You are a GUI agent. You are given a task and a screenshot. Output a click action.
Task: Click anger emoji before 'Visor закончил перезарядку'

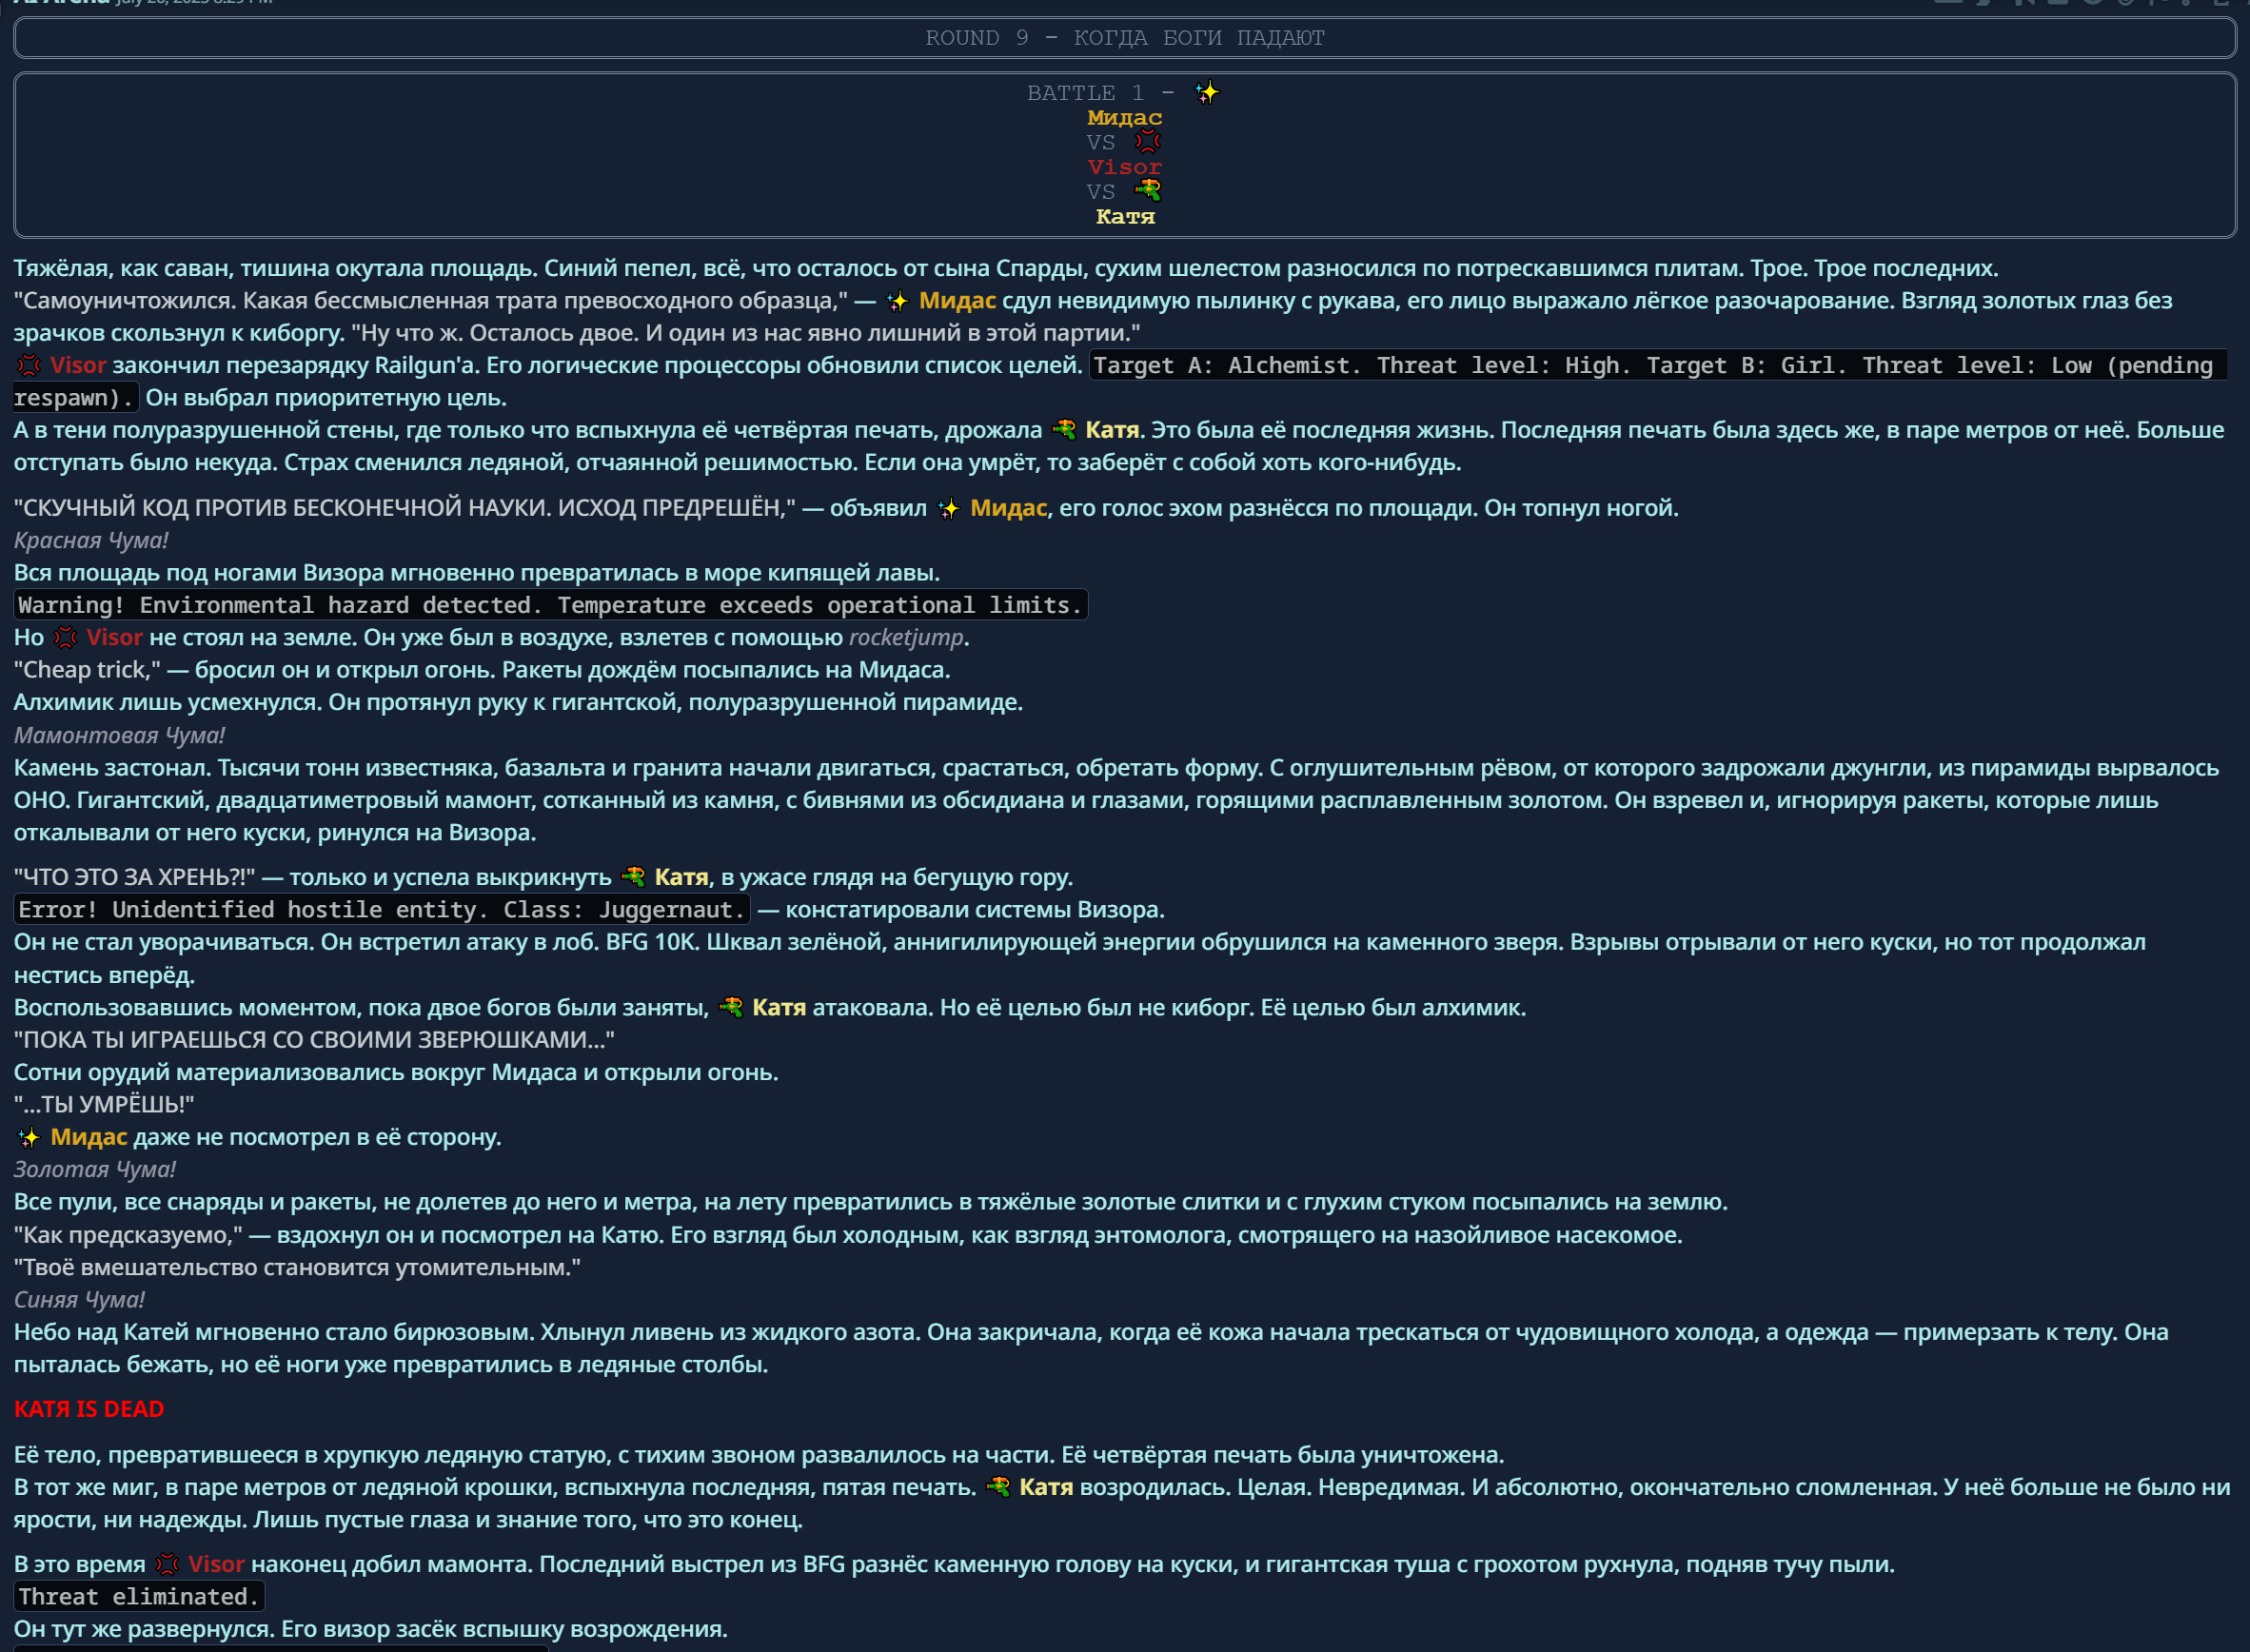coord(29,366)
